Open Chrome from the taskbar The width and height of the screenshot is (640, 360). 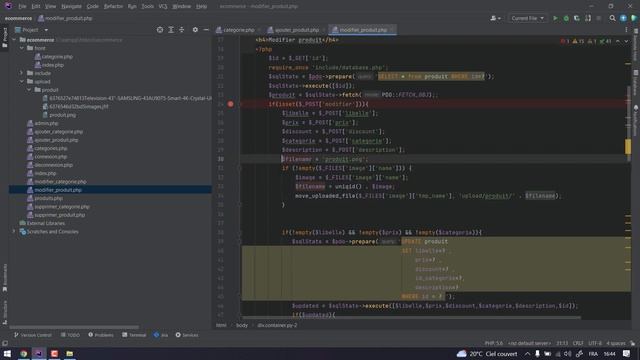[23, 353]
